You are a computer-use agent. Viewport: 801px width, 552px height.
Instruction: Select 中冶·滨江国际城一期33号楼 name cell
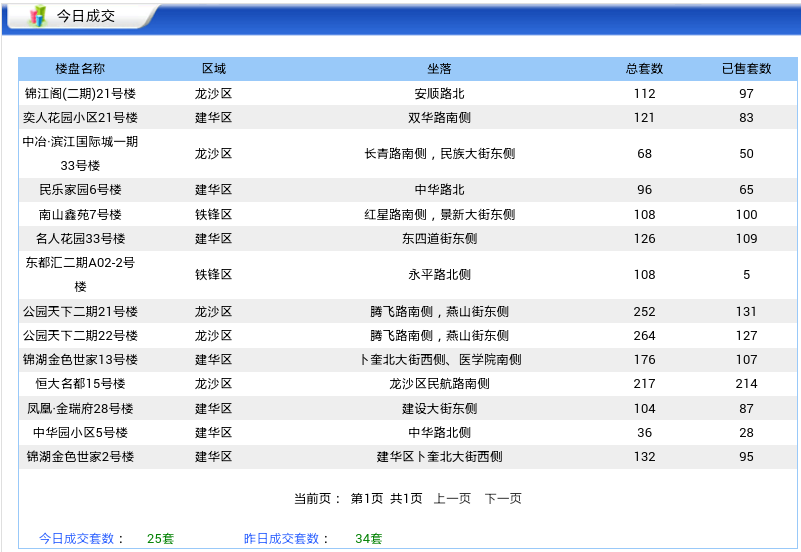[80, 153]
